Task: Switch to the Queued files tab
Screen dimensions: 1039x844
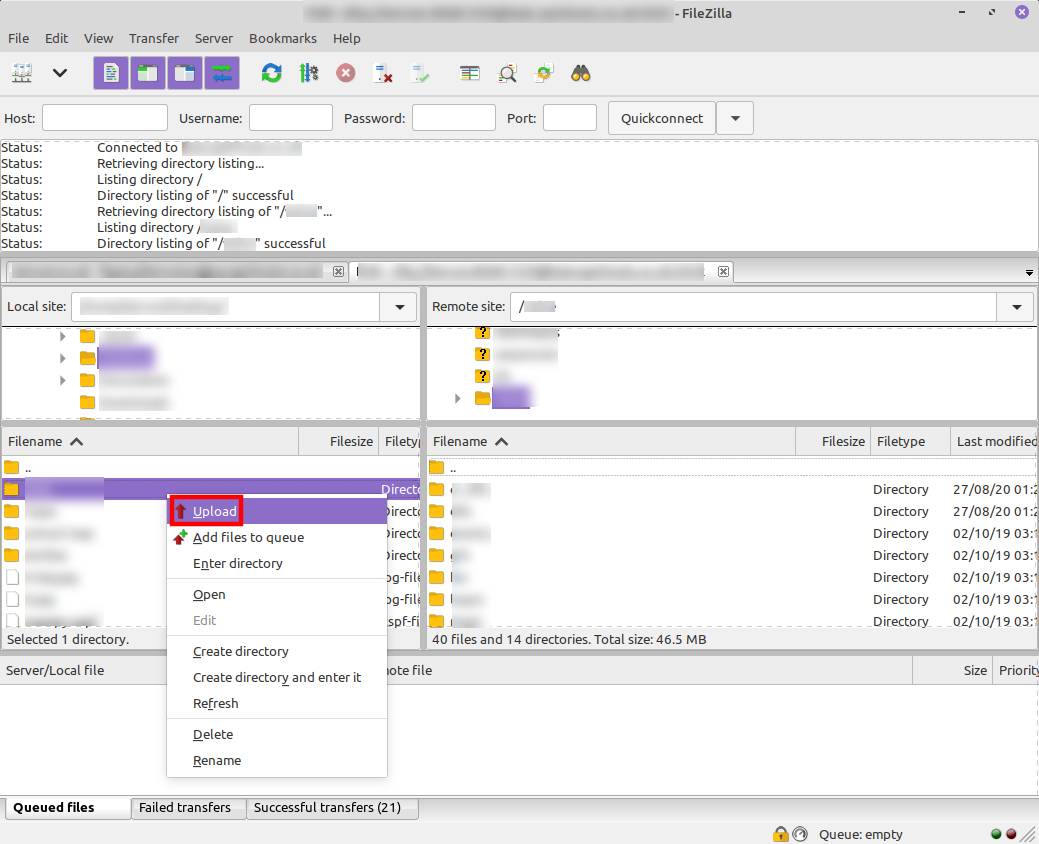Action: [x=68, y=808]
